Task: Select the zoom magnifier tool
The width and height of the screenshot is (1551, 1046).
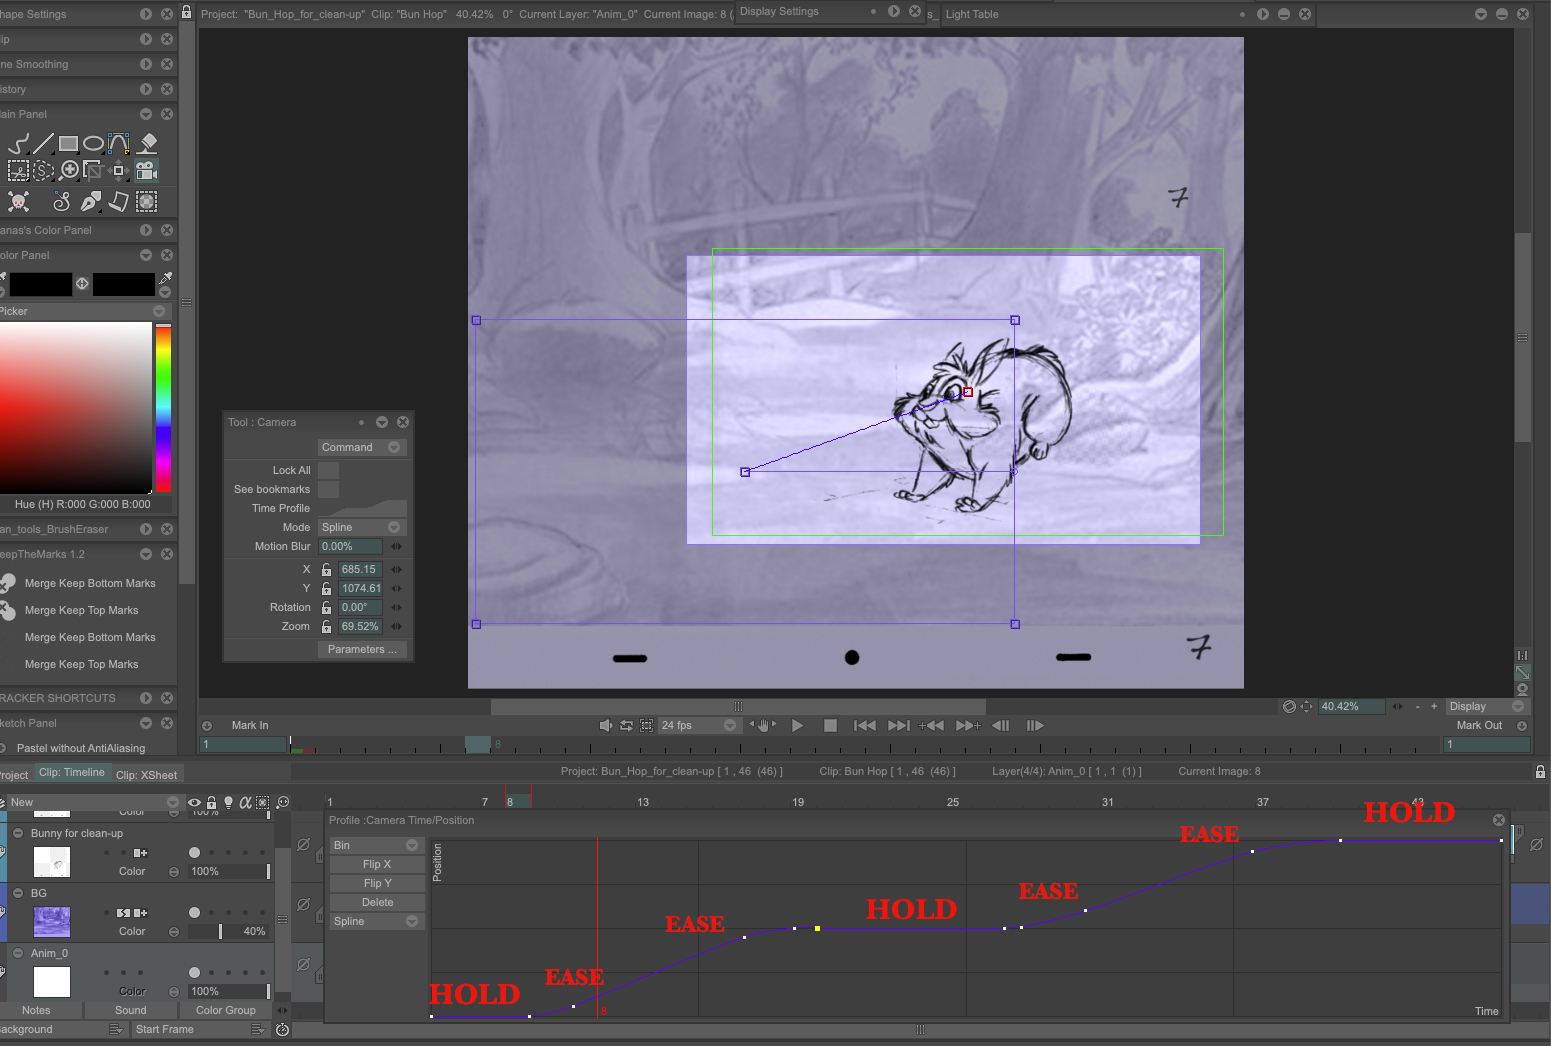Action: (x=69, y=170)
